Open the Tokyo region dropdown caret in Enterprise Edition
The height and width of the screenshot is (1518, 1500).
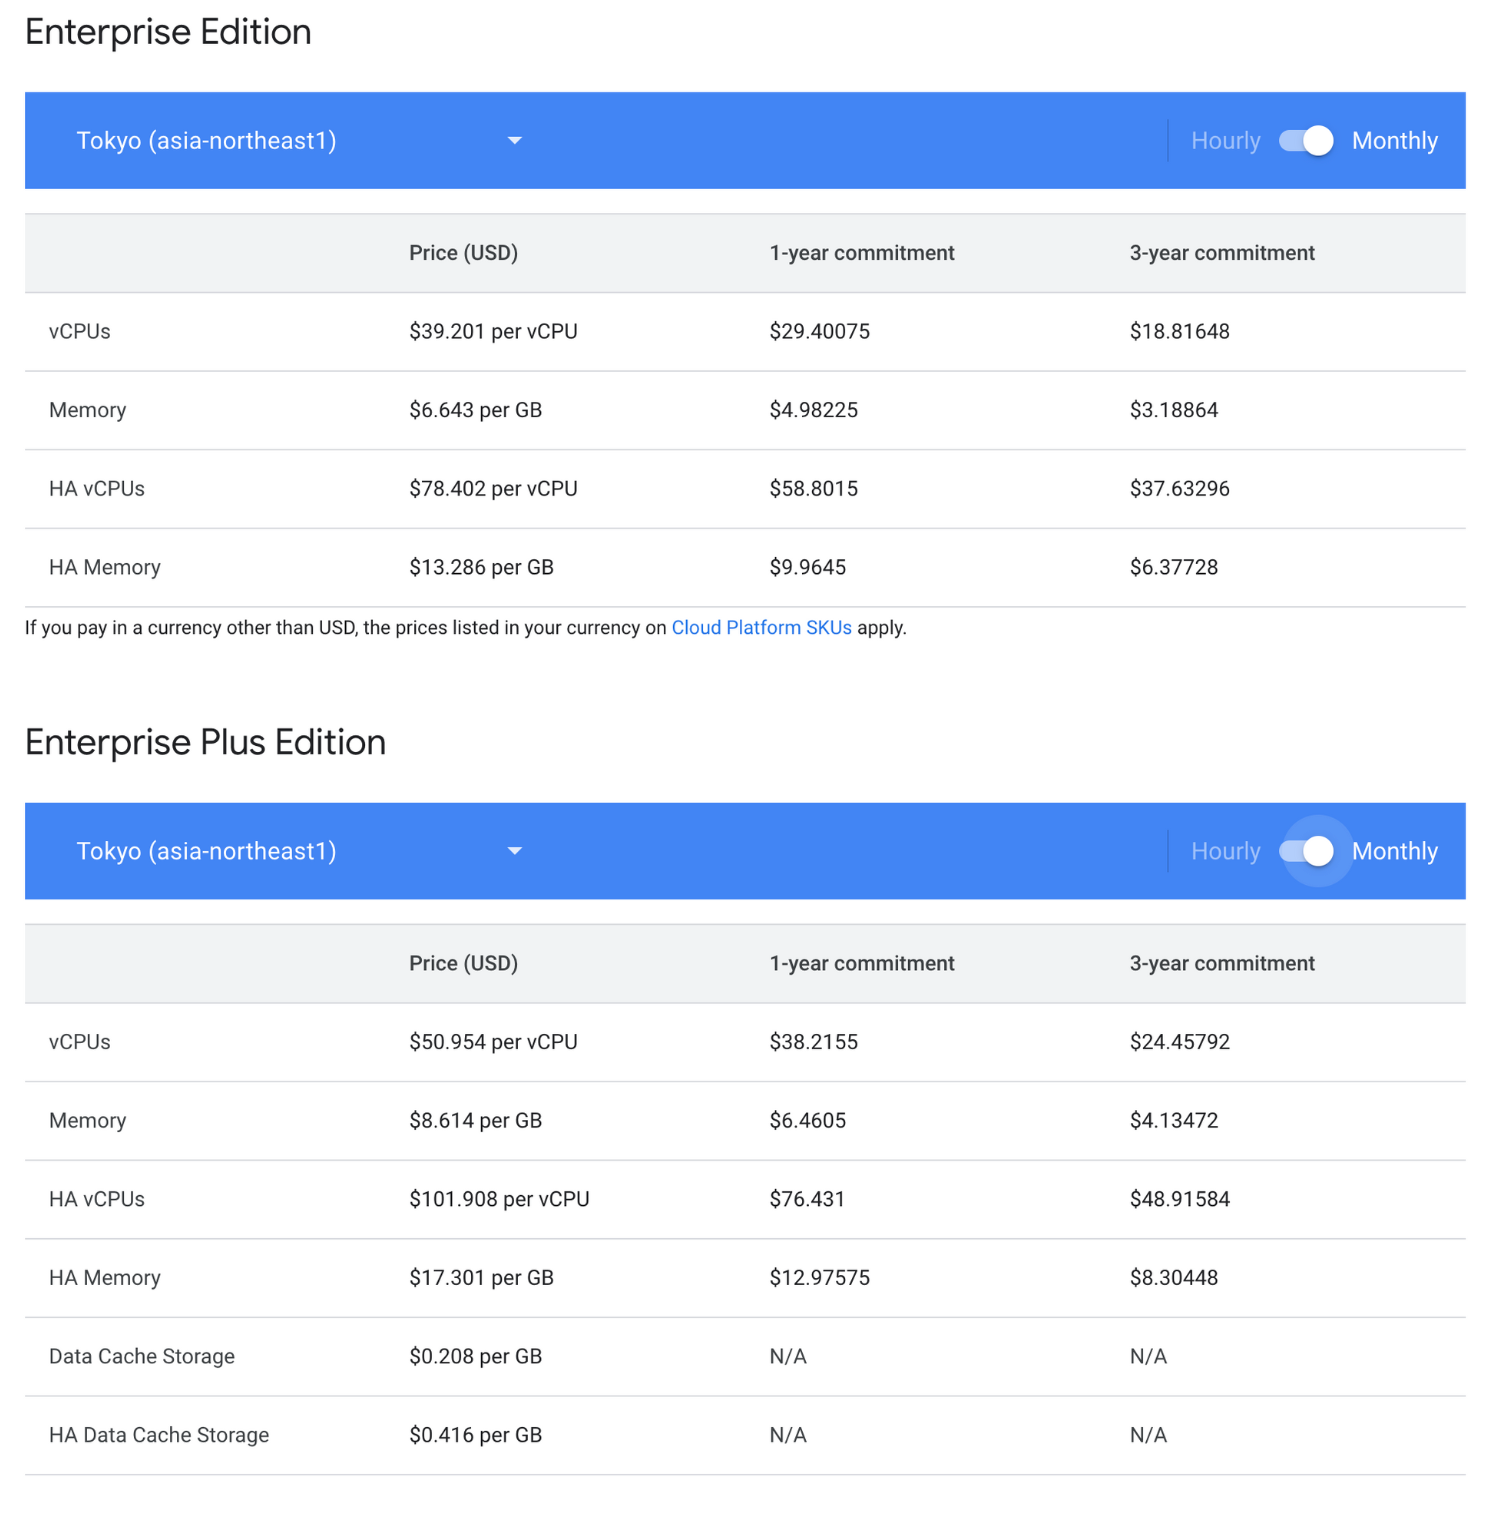(514, 141)
